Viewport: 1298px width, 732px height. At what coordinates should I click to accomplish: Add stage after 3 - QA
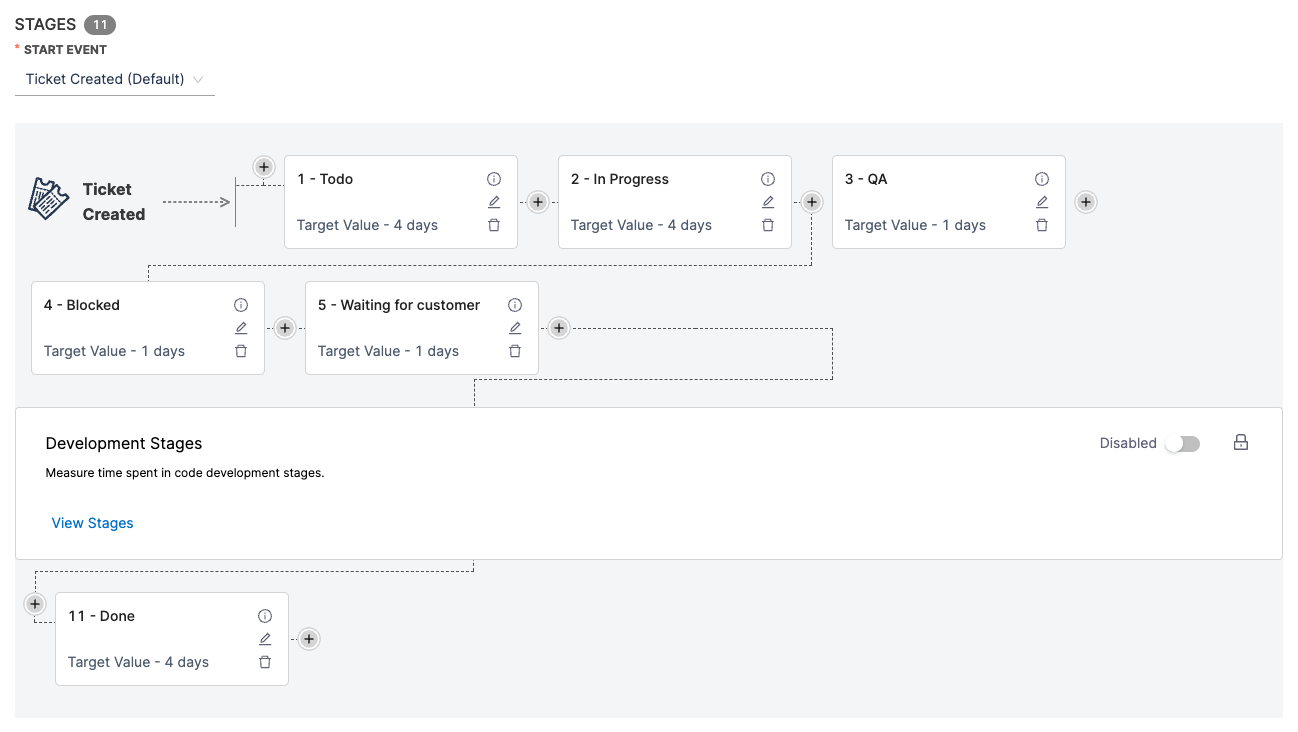pos(1086,202)
